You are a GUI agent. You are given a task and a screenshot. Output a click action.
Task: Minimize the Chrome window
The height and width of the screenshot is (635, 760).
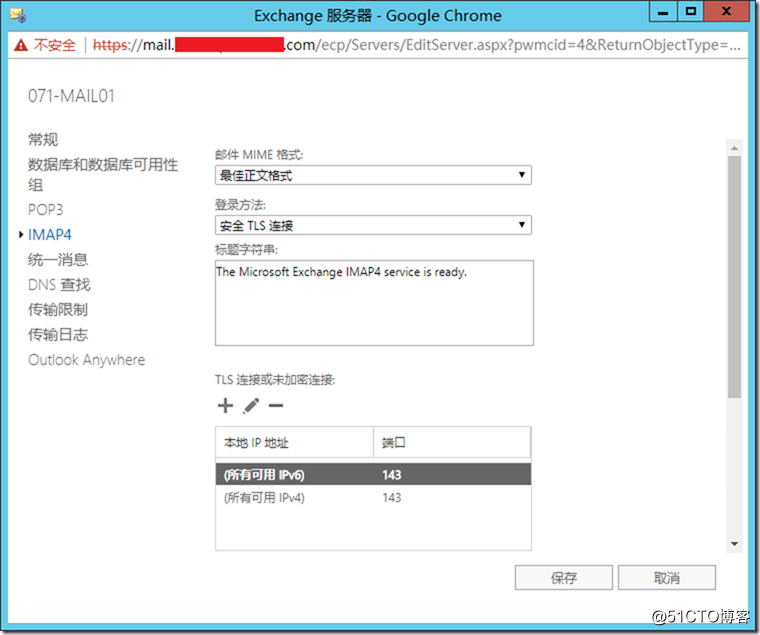[x=663, y=11]
